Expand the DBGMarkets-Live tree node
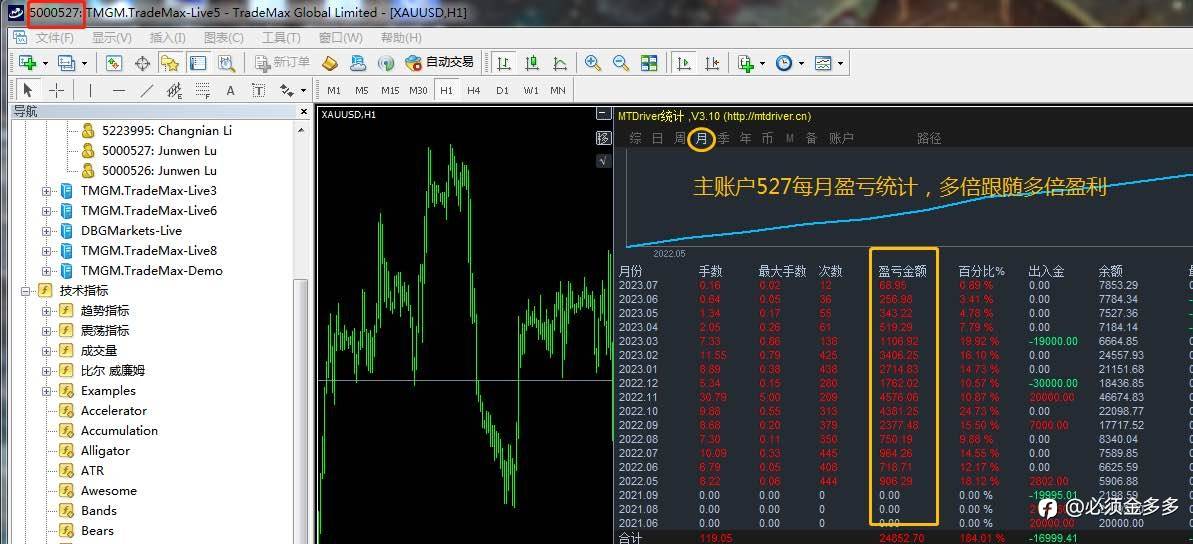Image resolution: width=1193 pixels, height=544 pixels. tap(46, 231)
